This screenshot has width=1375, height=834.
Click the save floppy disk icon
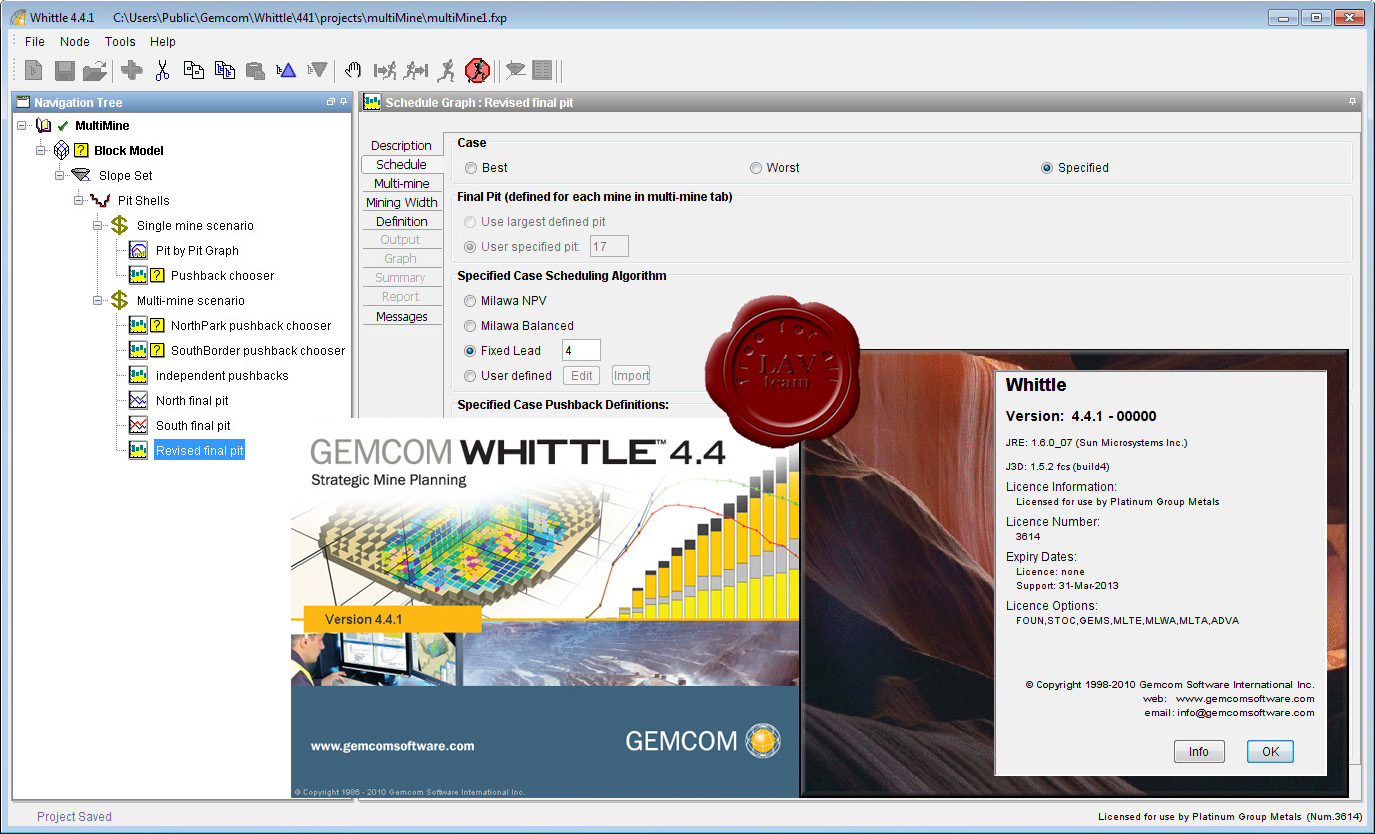64,70
